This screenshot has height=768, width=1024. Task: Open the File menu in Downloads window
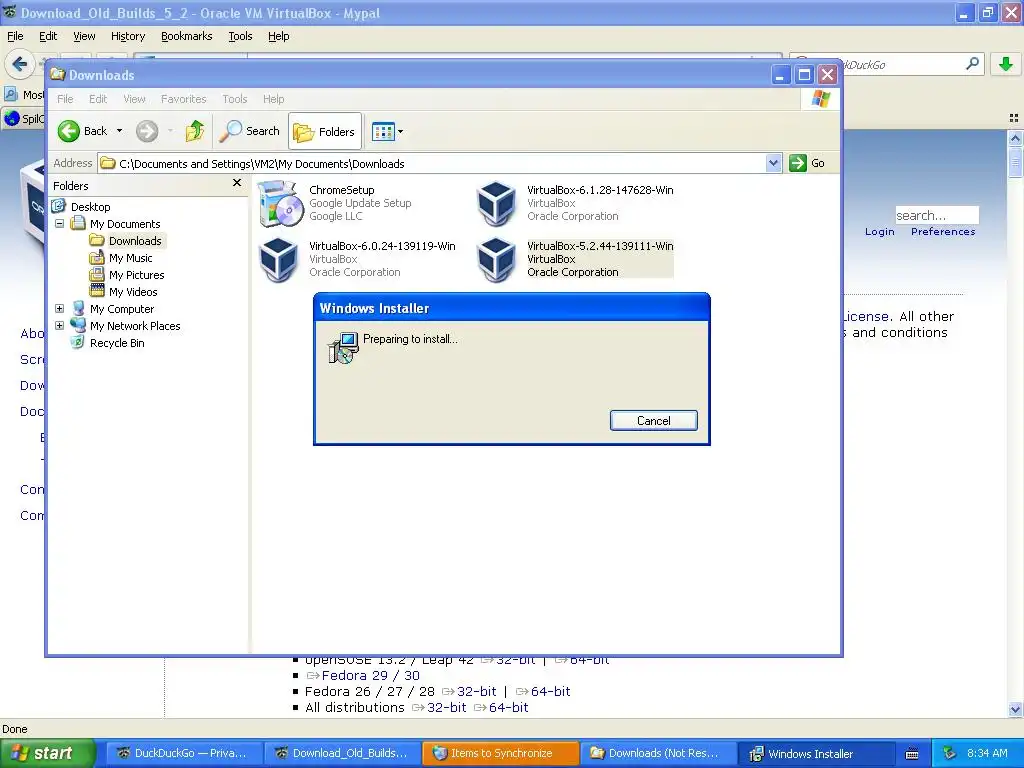tap(65, 99)
